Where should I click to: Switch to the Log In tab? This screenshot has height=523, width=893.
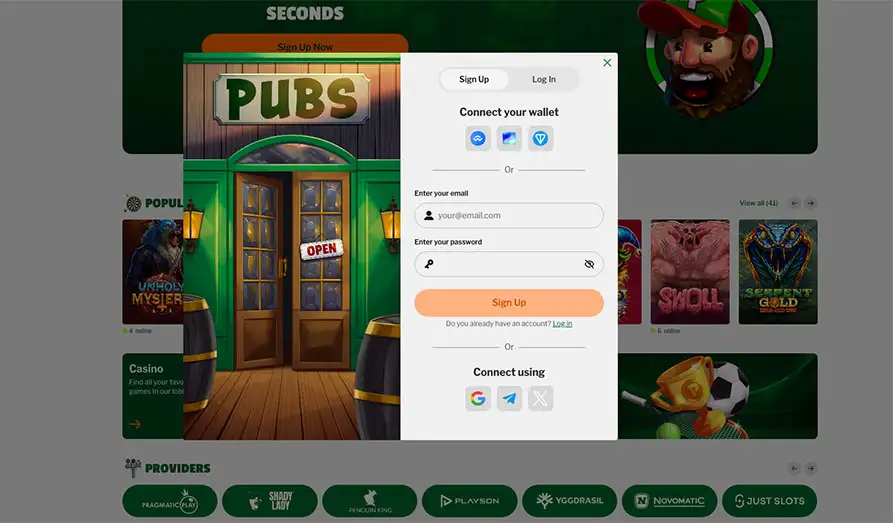point(544,79)
